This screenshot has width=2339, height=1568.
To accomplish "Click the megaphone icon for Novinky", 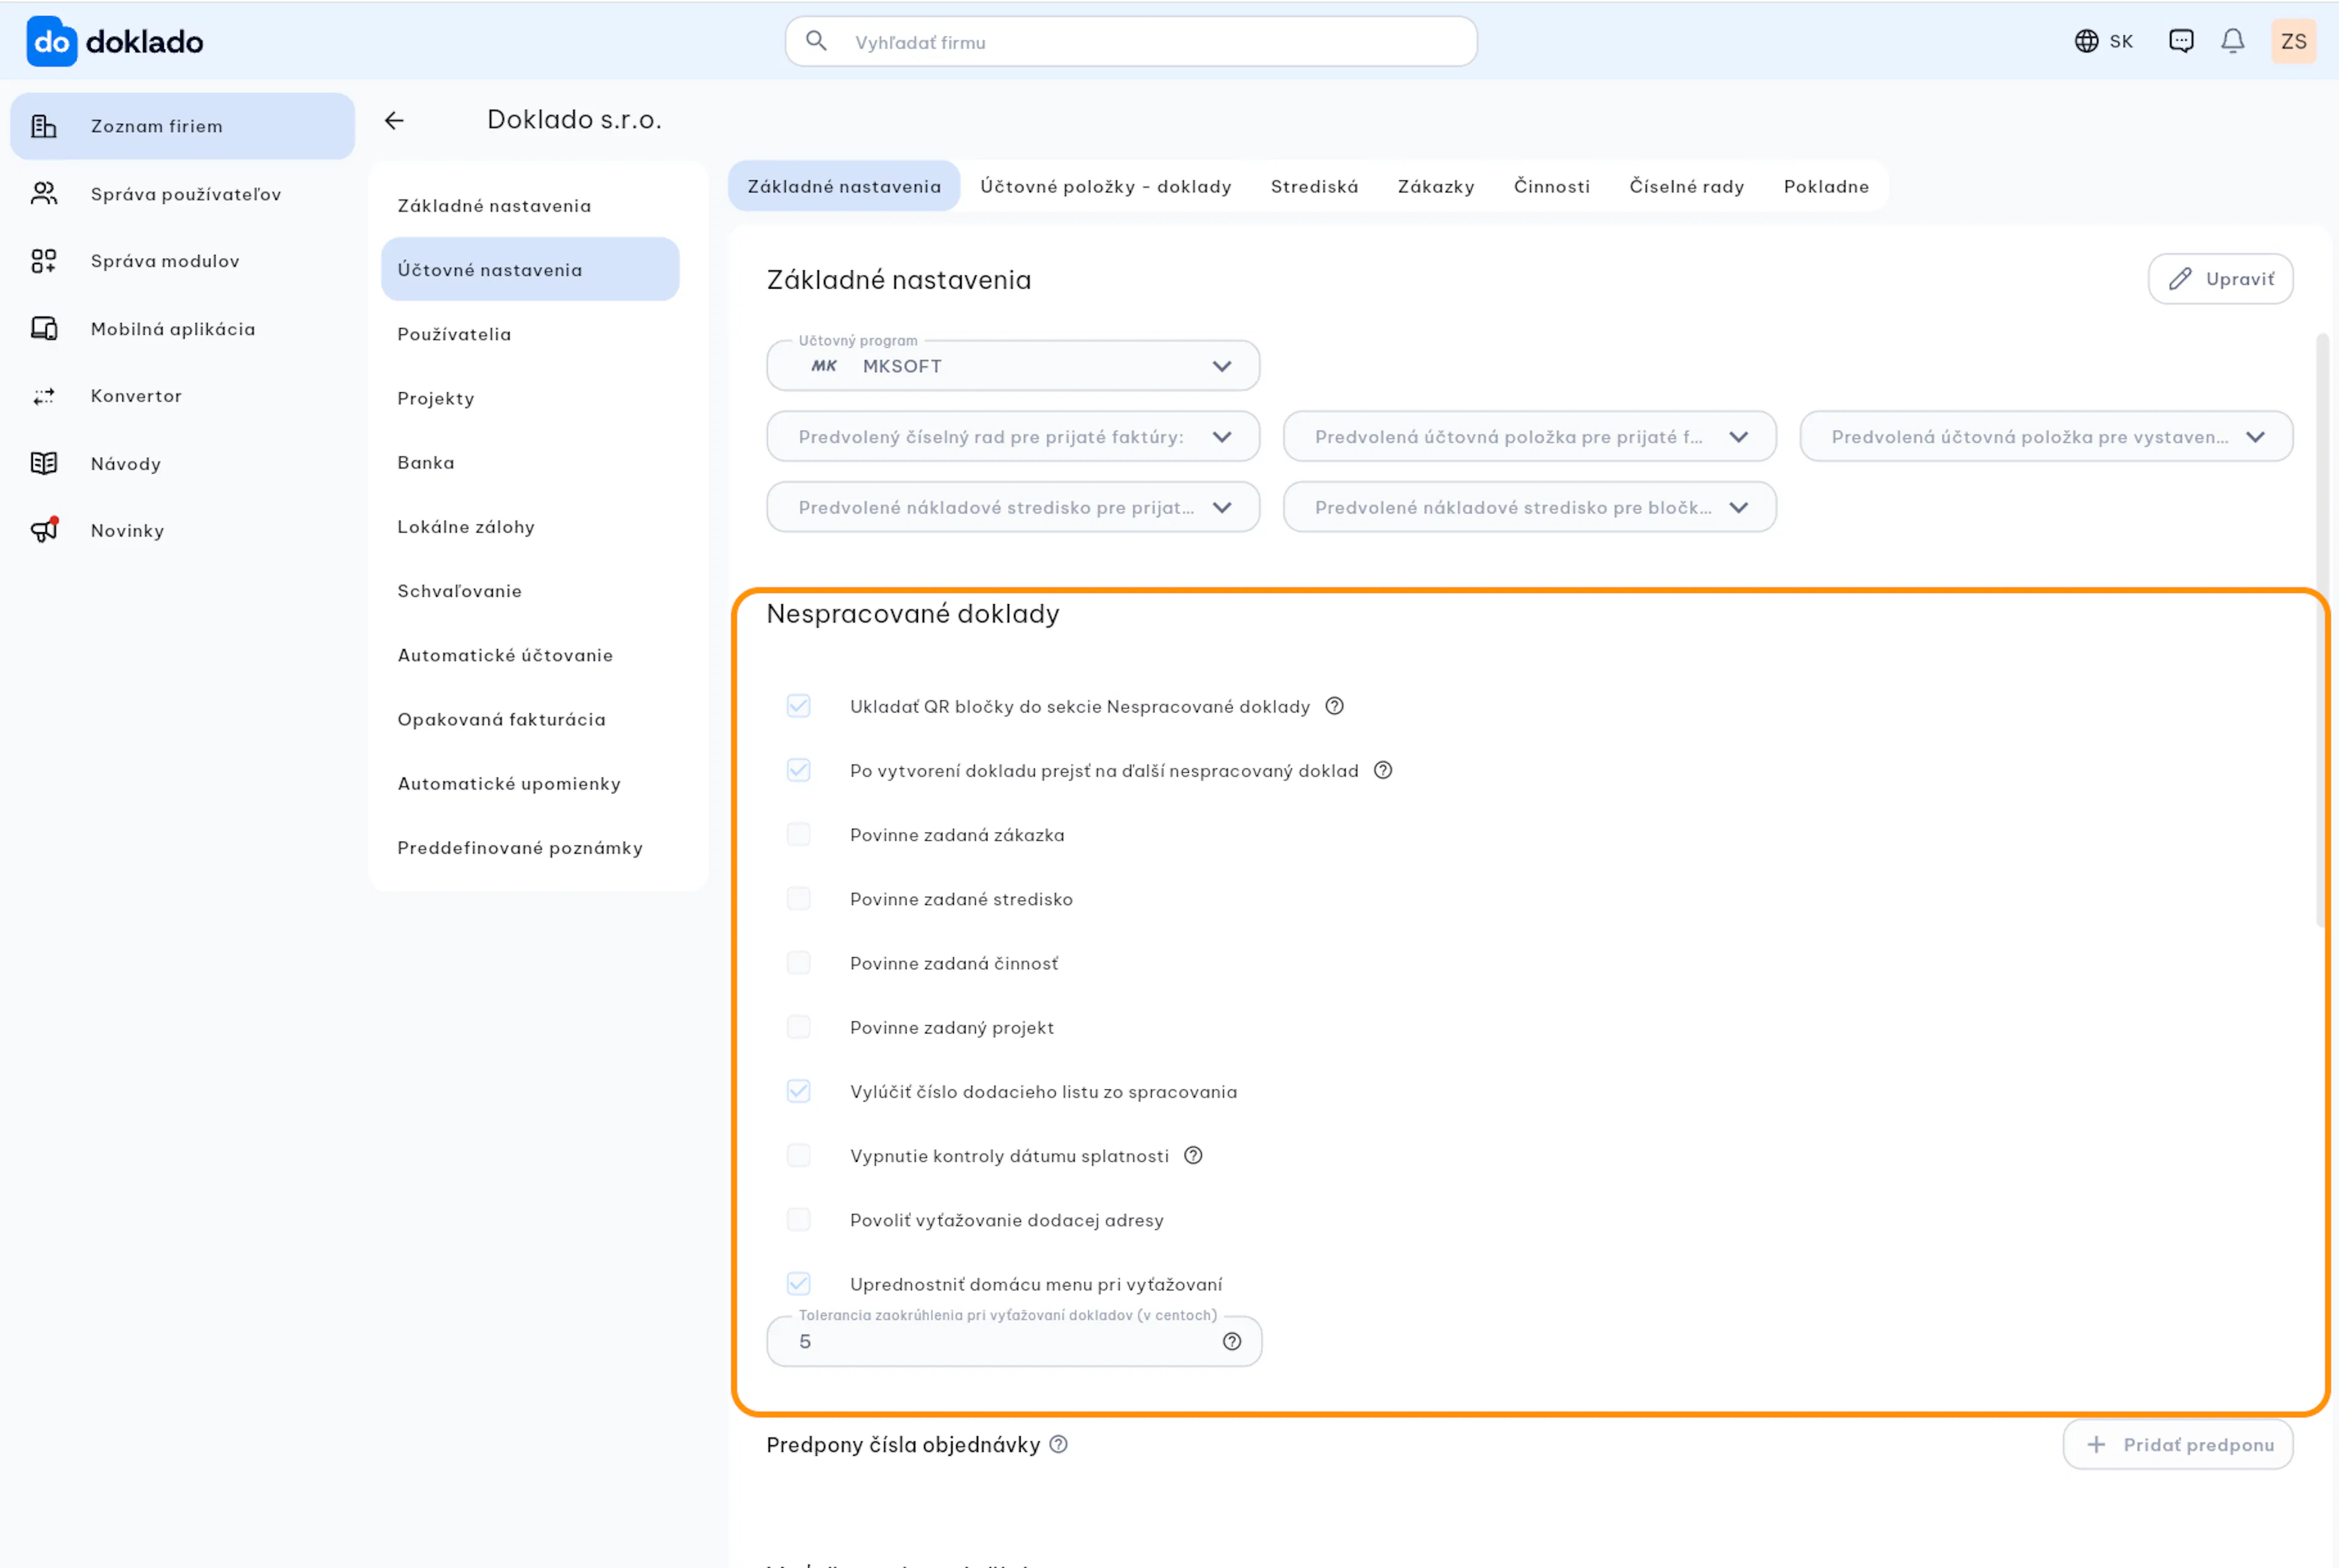I will [44, 530].
